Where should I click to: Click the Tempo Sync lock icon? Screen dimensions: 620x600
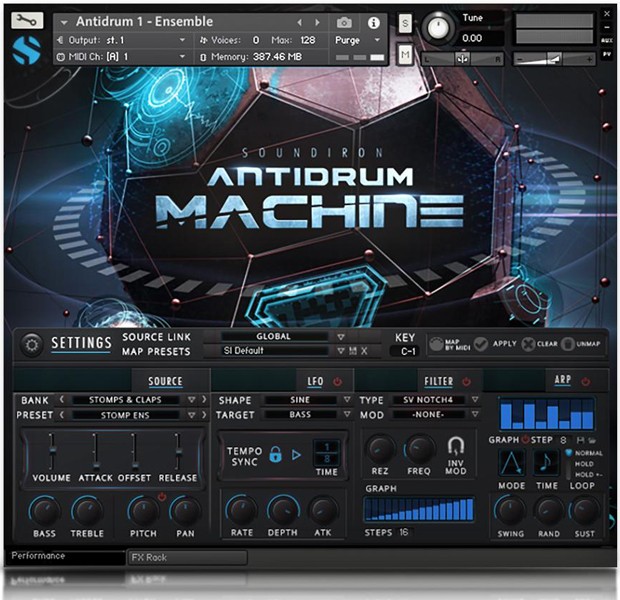[x=276, y=454]
